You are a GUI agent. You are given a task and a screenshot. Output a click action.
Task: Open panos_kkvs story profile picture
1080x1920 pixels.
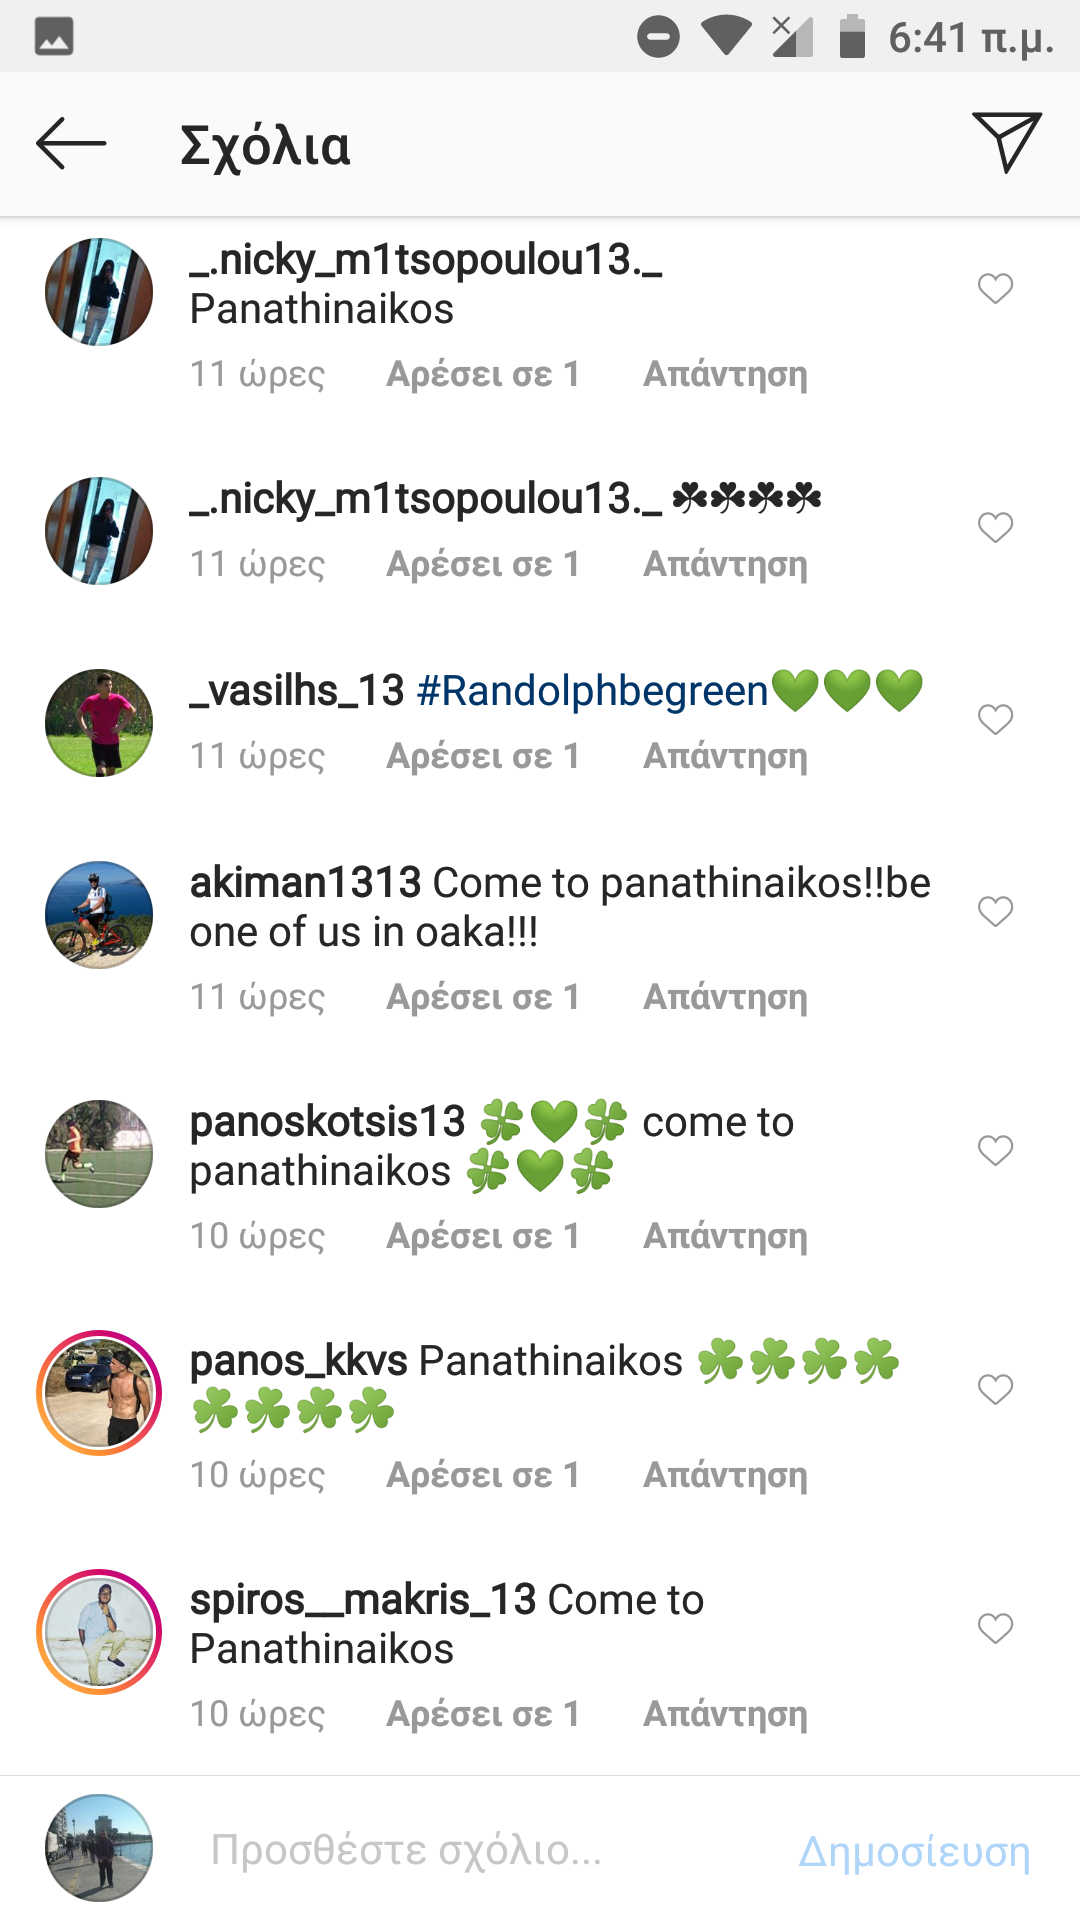(99, 1393)
